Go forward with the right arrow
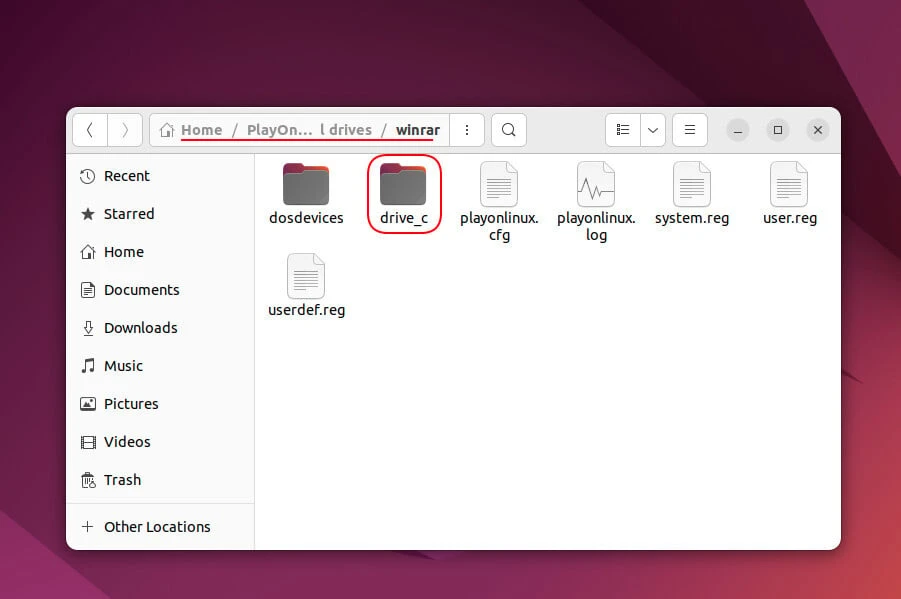The image size is (901, 599). [125, 130]
